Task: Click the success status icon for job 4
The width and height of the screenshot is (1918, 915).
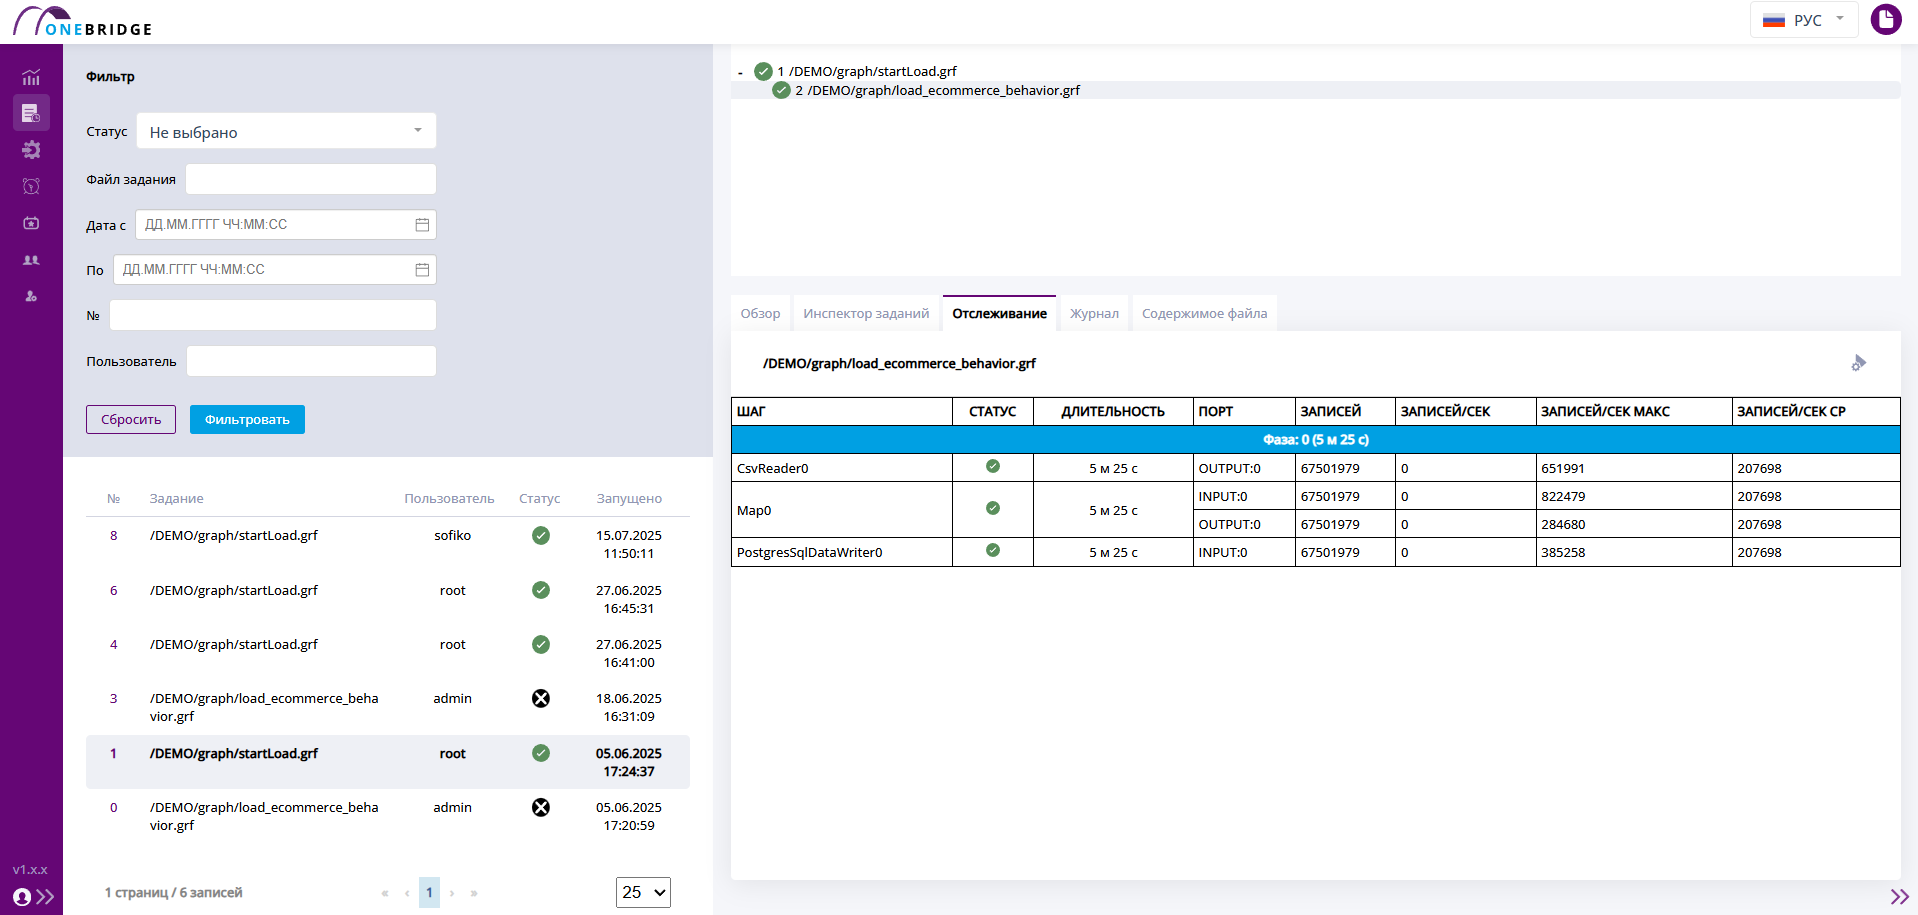Action: click(x=541, y=644)
